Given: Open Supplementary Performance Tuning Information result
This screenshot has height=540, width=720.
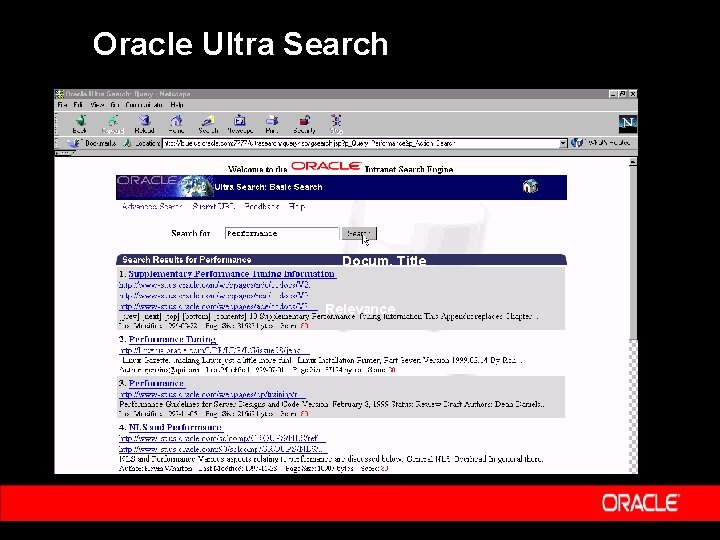Looking at the screenshot, I should (x=232, y=274).
